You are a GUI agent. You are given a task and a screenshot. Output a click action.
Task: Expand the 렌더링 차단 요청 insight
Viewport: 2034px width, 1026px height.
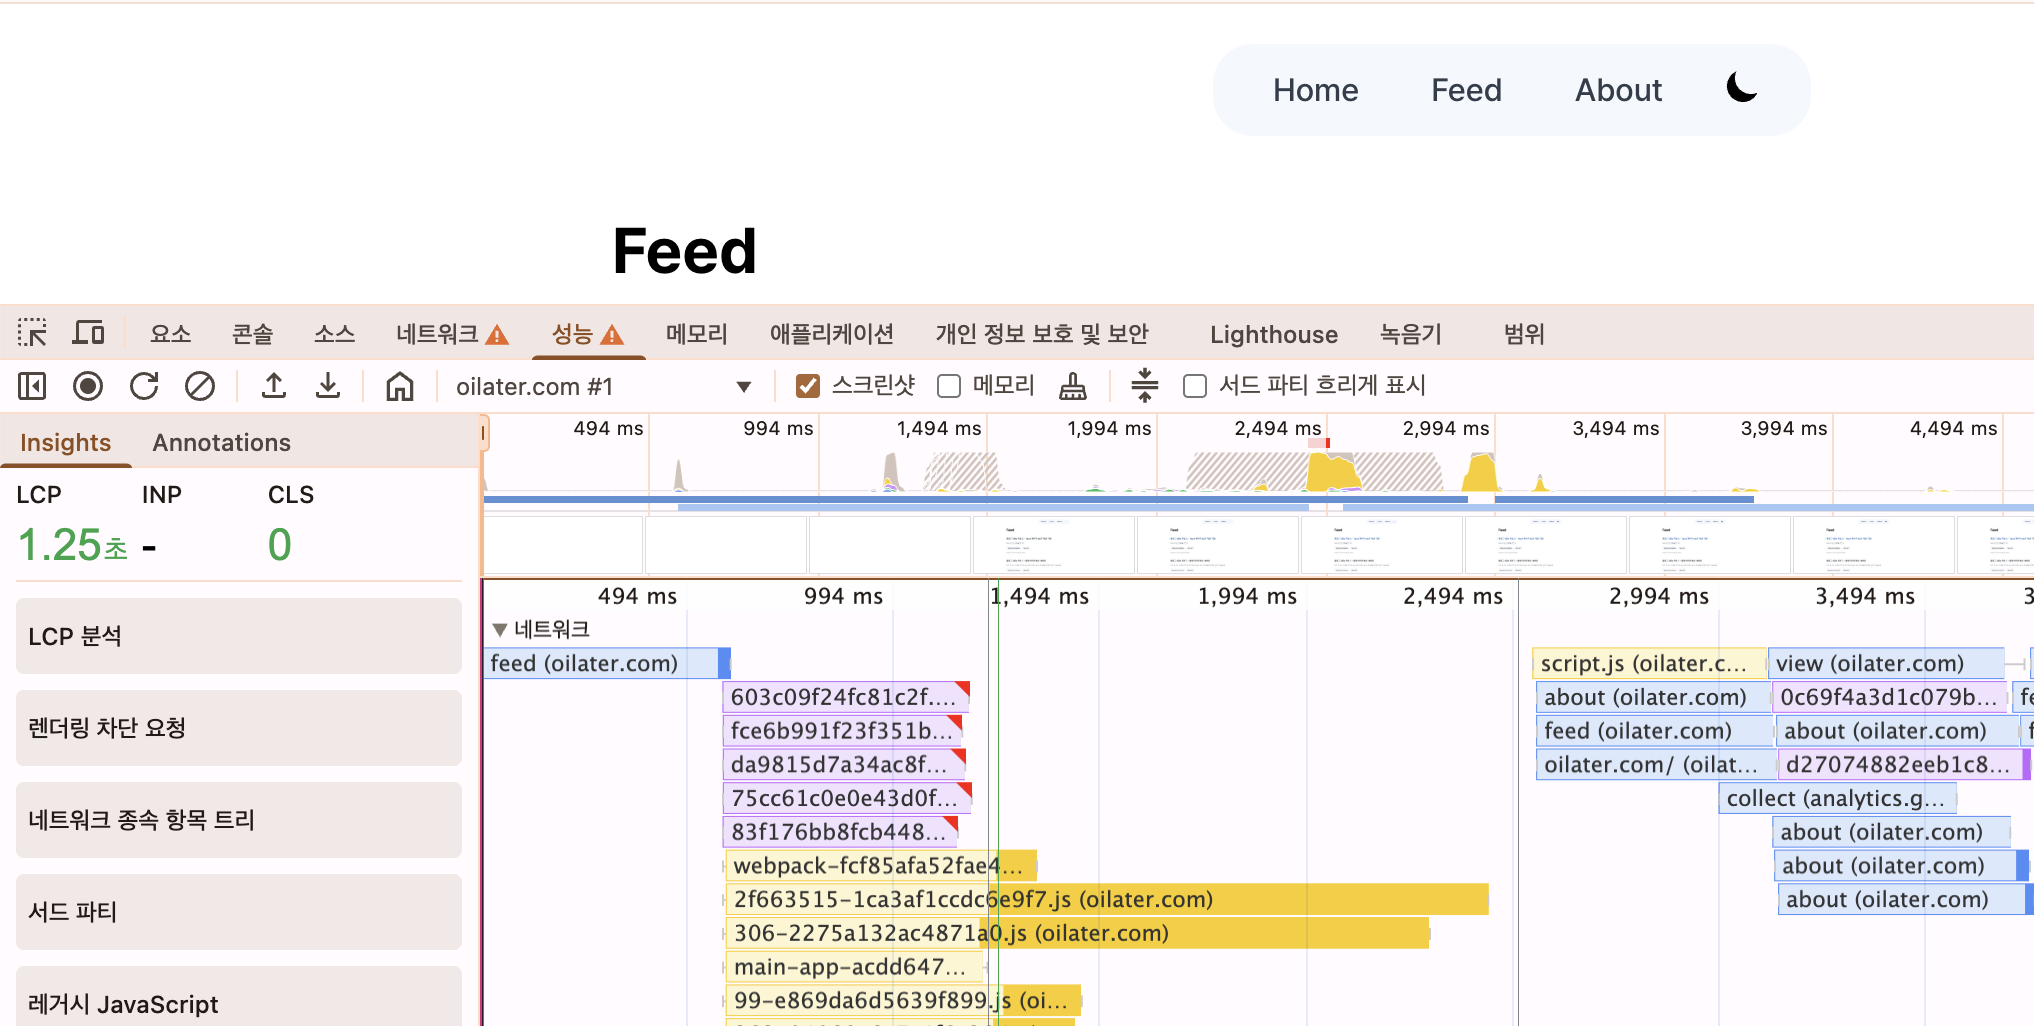239,728
